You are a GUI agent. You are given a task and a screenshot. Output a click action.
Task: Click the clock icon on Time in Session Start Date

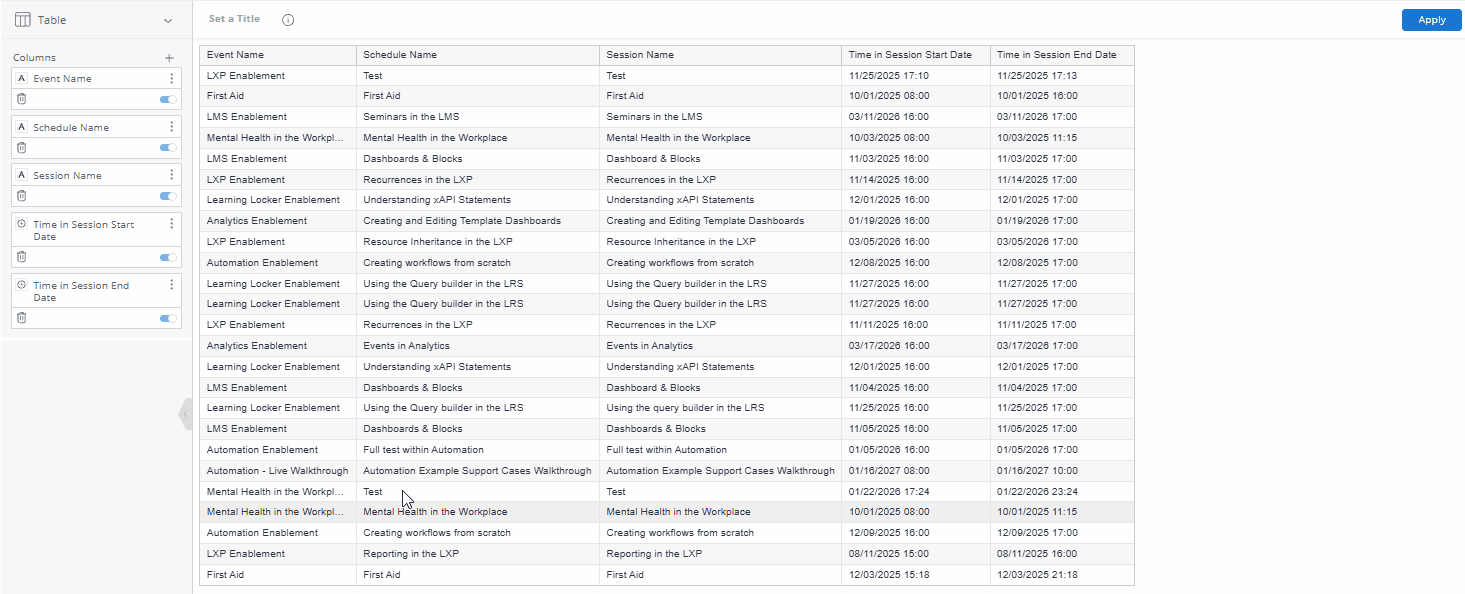click(20, 224)
